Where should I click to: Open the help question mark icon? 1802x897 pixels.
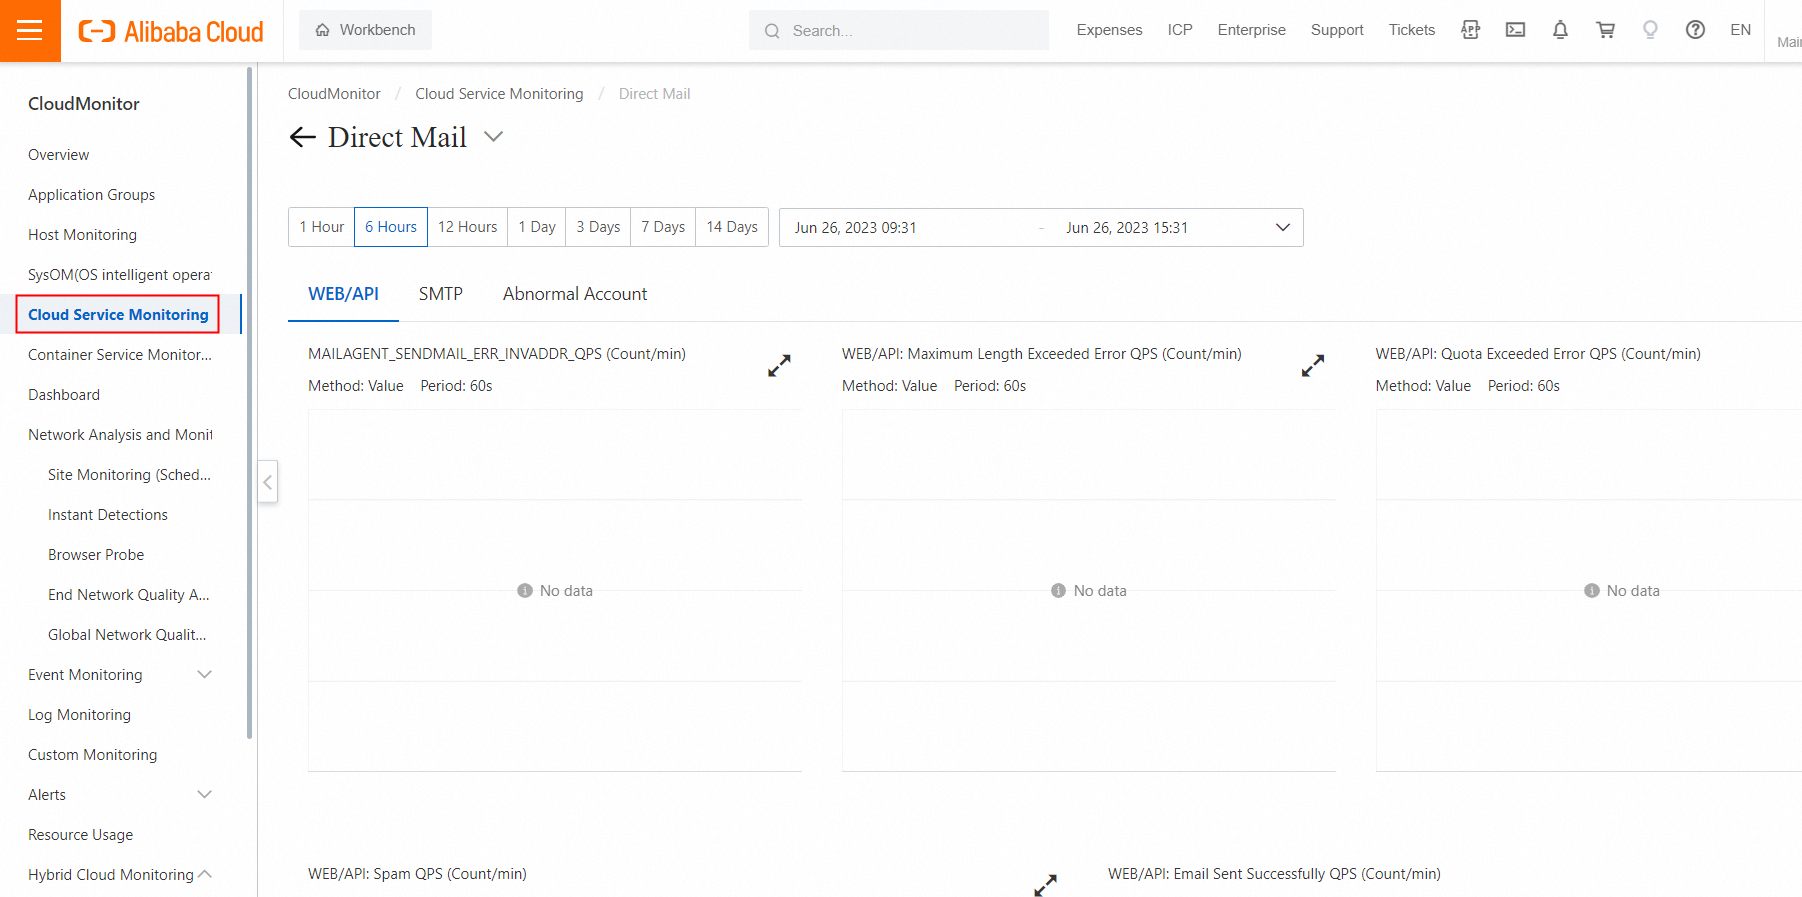click(1695, 30)
